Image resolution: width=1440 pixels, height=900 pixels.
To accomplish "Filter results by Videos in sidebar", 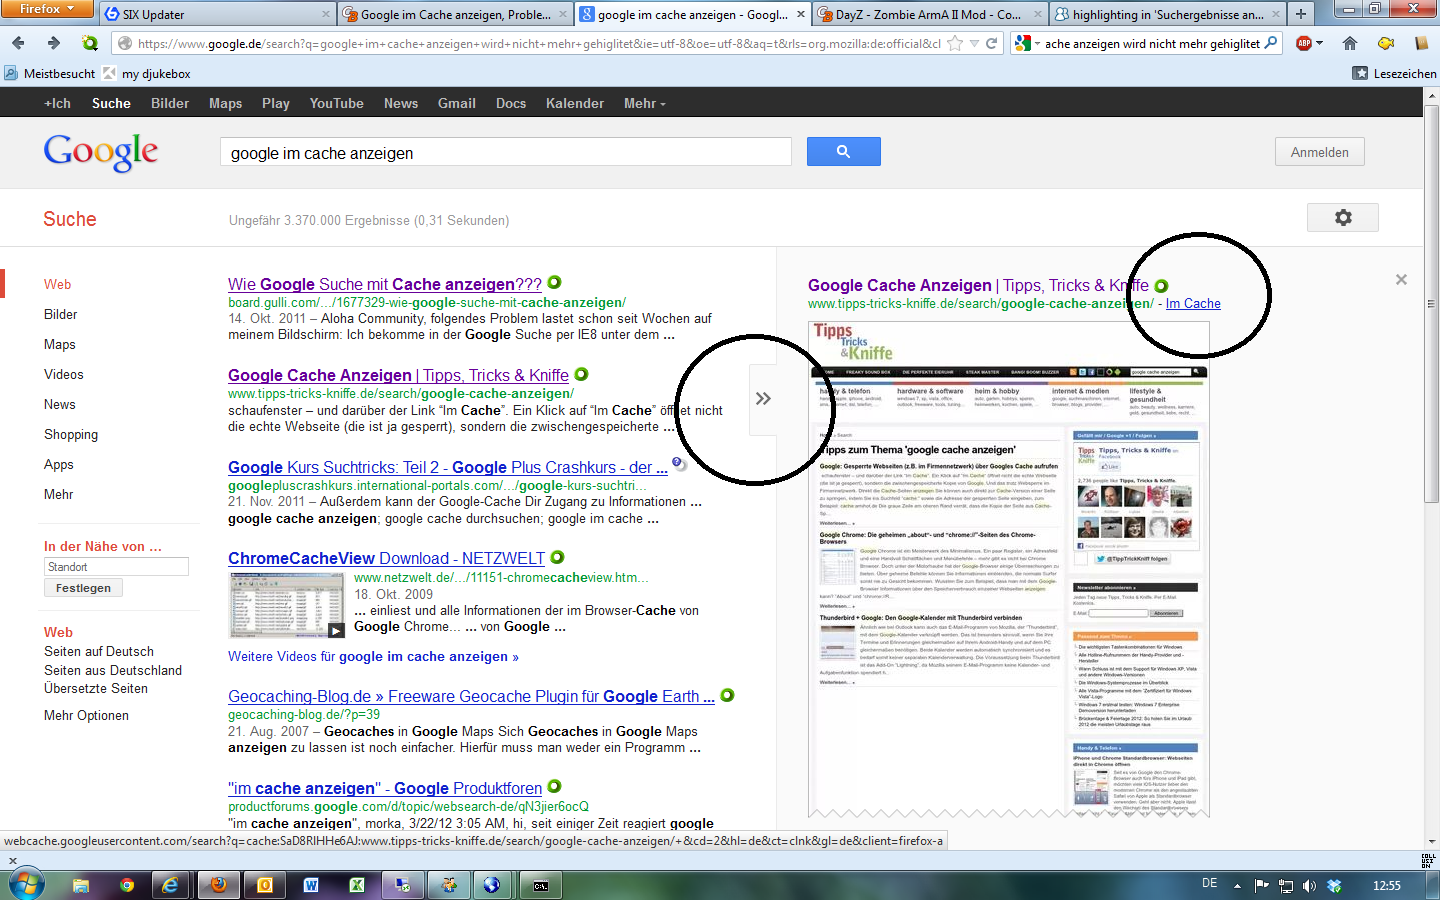I will pyautogui.click(x=64, y=374).
